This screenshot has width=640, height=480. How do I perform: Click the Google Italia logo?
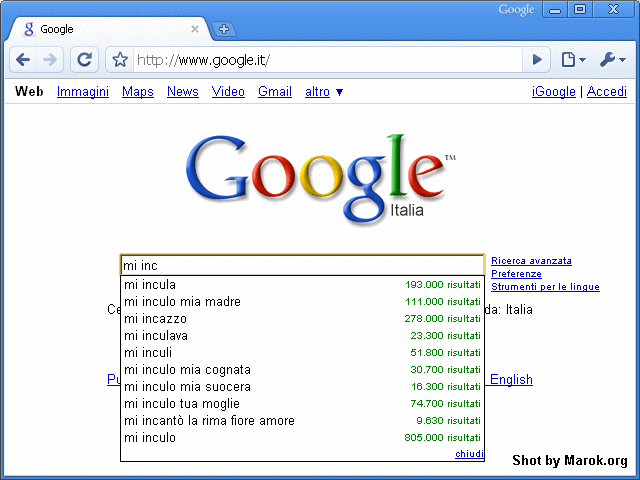320,180
